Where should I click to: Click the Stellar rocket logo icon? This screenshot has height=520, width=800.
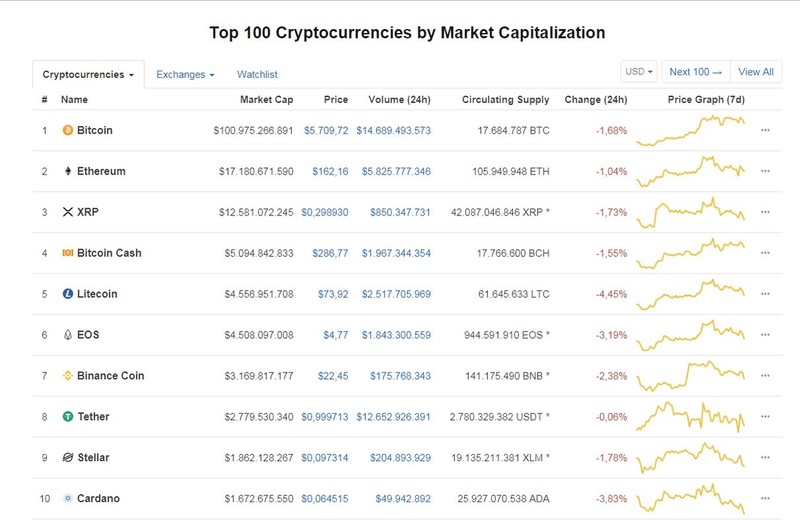(67, 457)
